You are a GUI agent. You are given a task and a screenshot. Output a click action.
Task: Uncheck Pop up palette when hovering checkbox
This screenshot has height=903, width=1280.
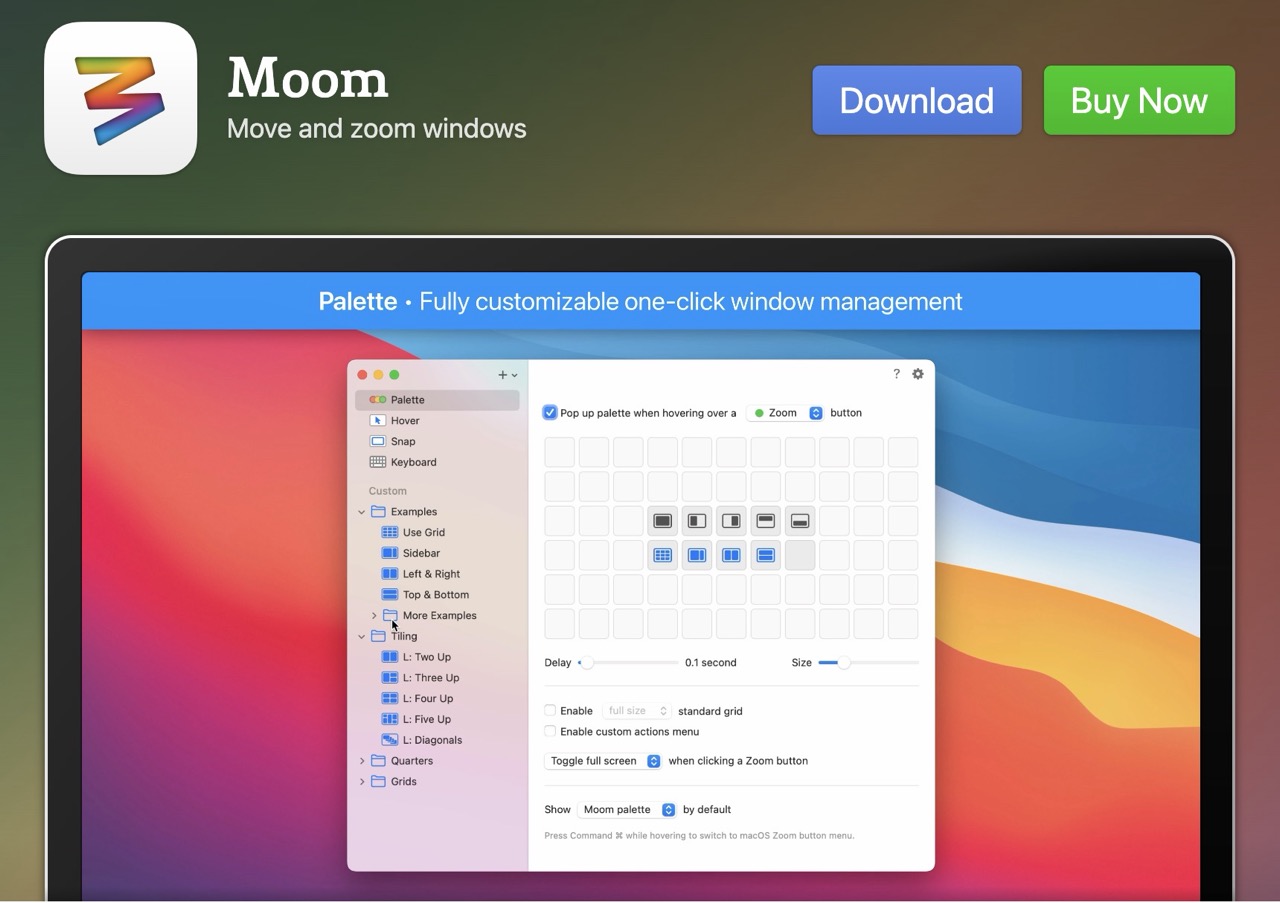tap(550, 412)
